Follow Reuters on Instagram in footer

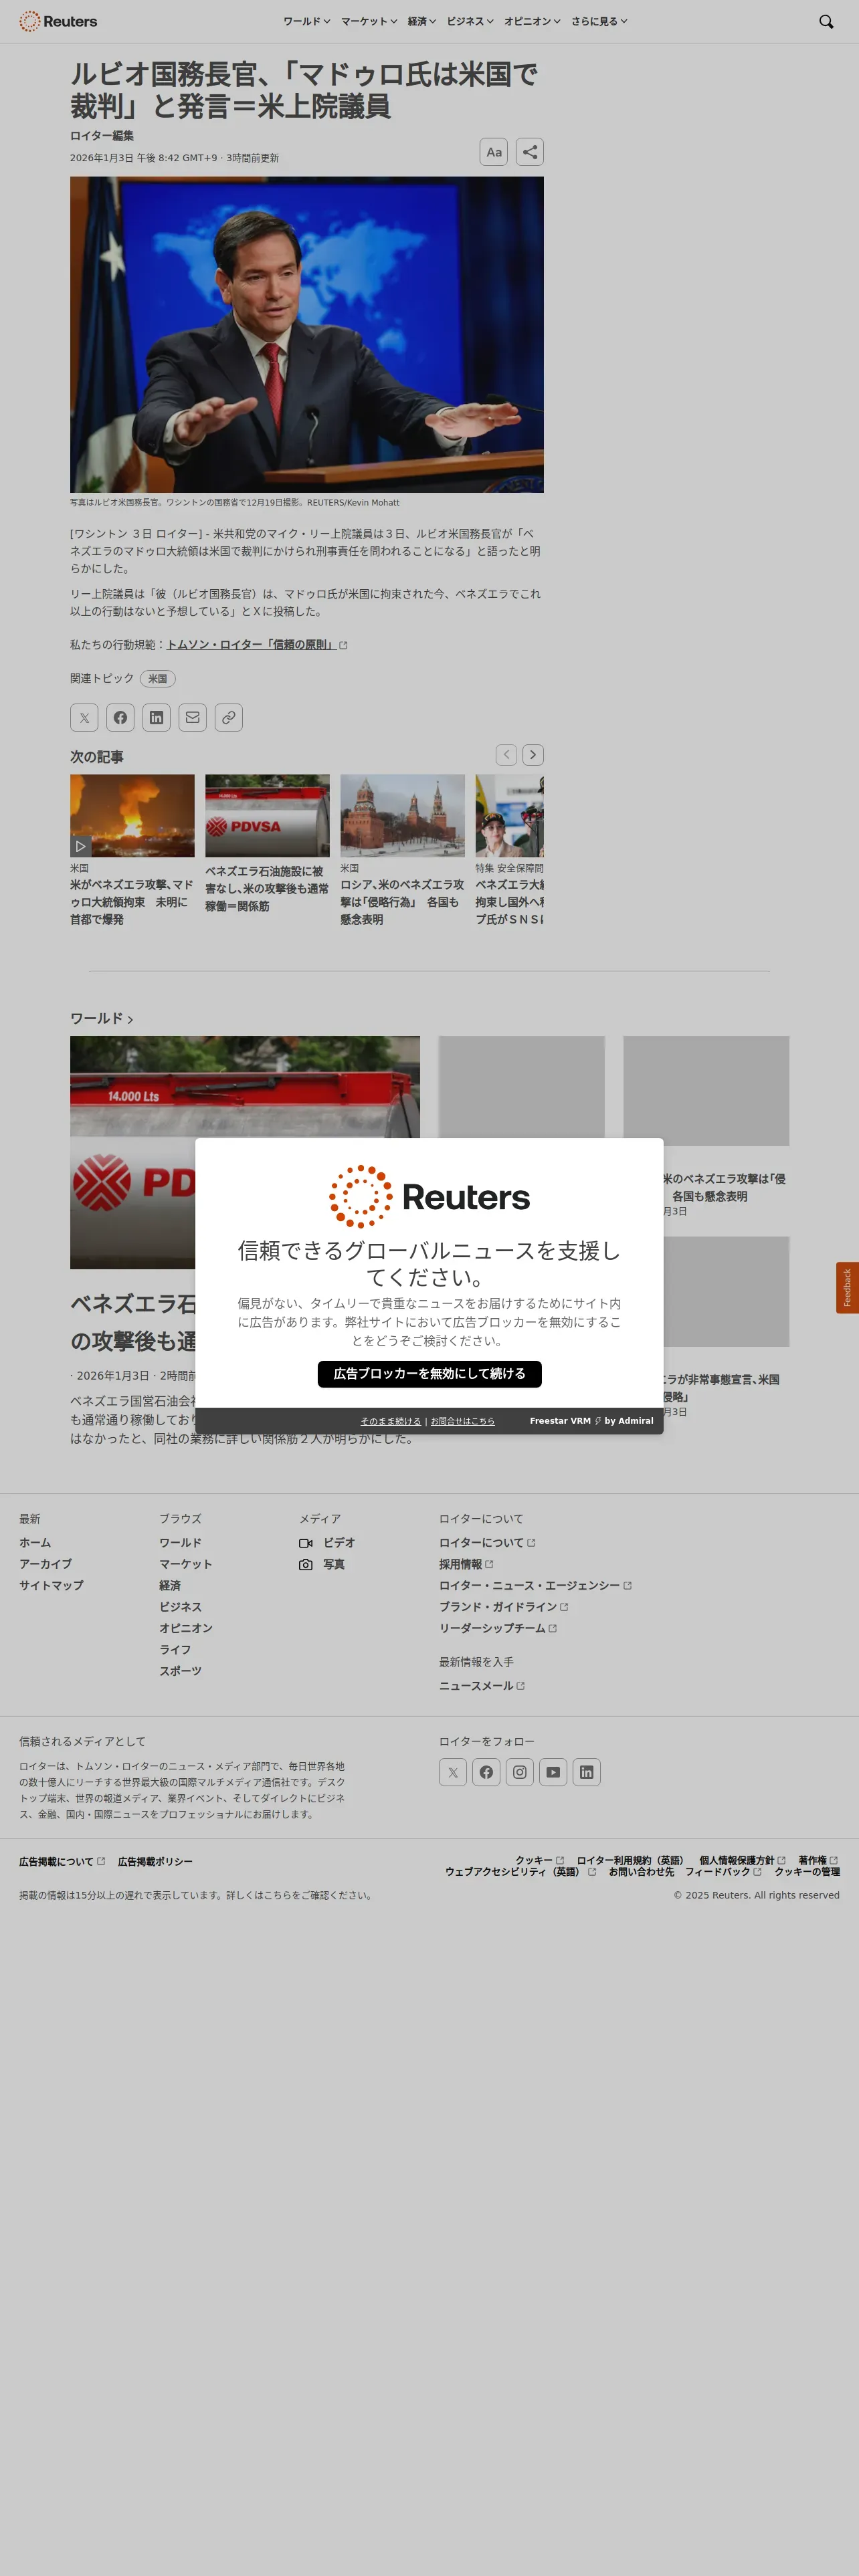click(520, 1772)
